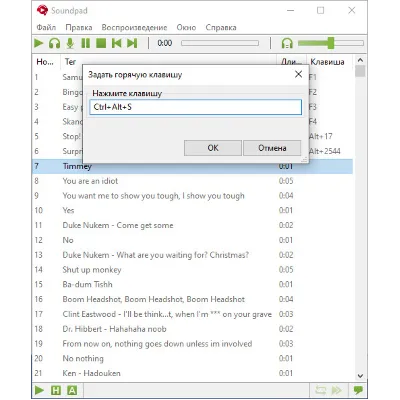Click the scrollbar down arrow
The image size is (400, 400).
360,376
